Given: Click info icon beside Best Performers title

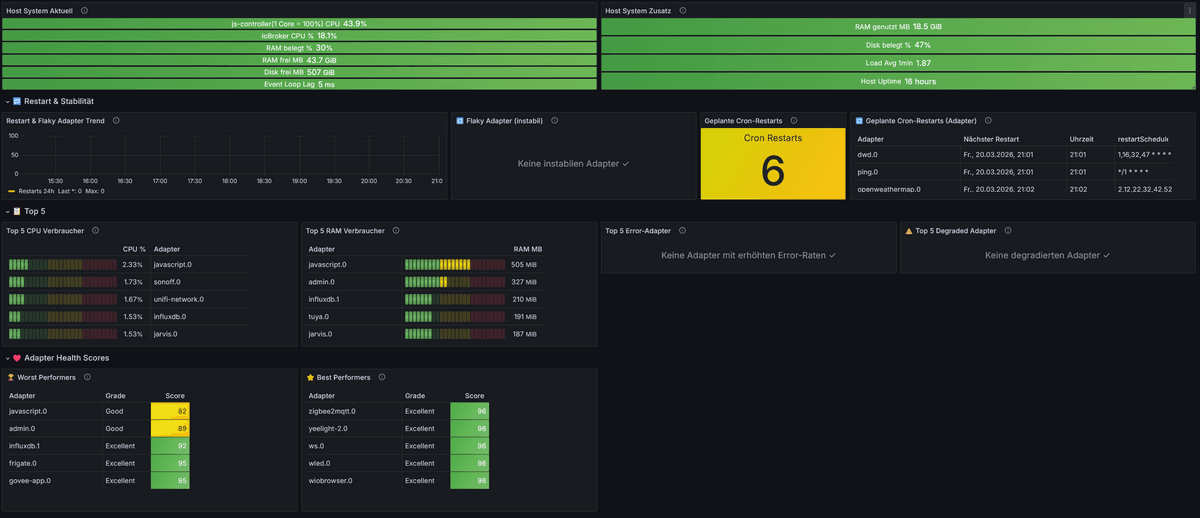Looking at the screenshot, I should click(382, 377).
